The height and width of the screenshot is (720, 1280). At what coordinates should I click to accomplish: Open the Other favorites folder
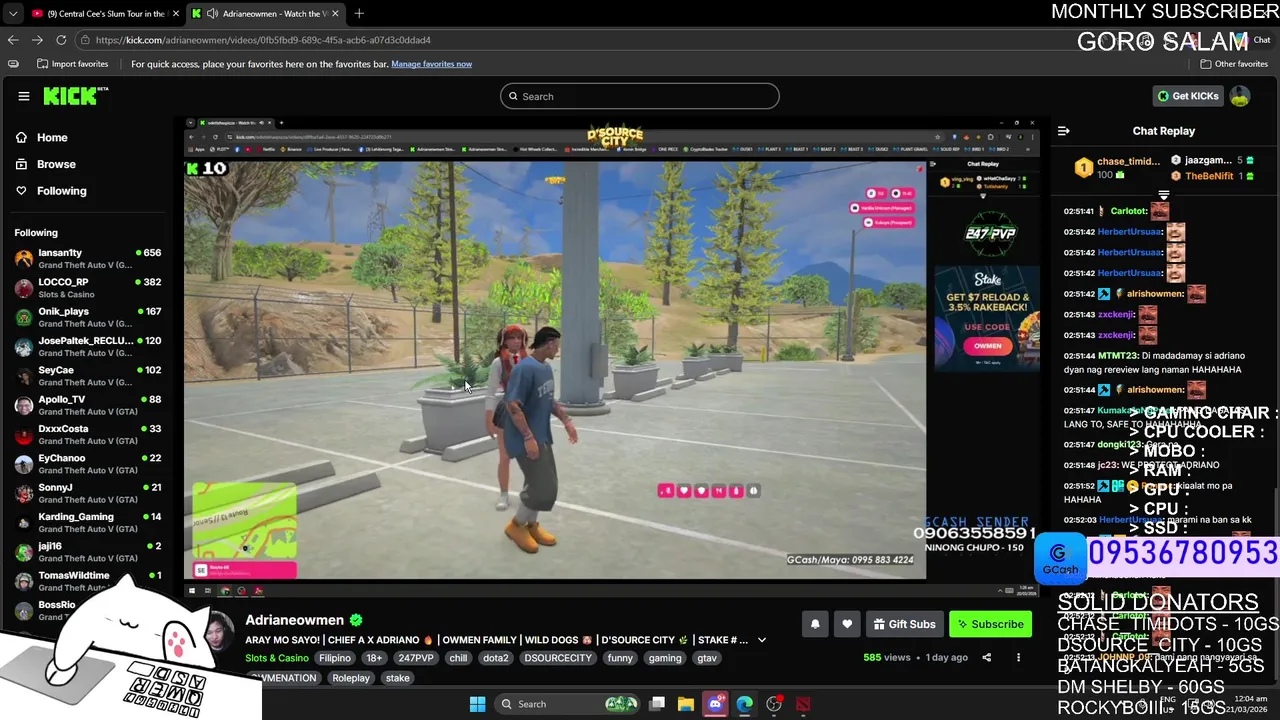(1234, 64)
